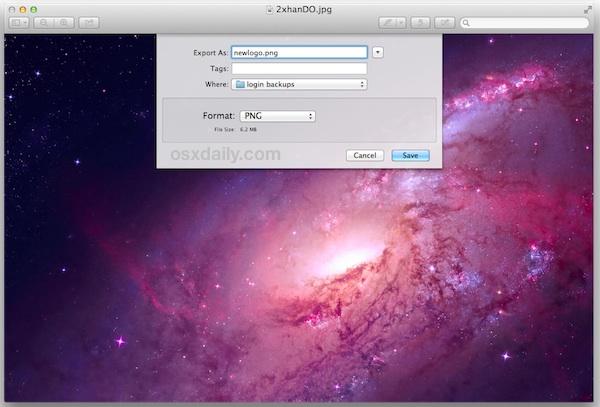Save the exported image

410,155
